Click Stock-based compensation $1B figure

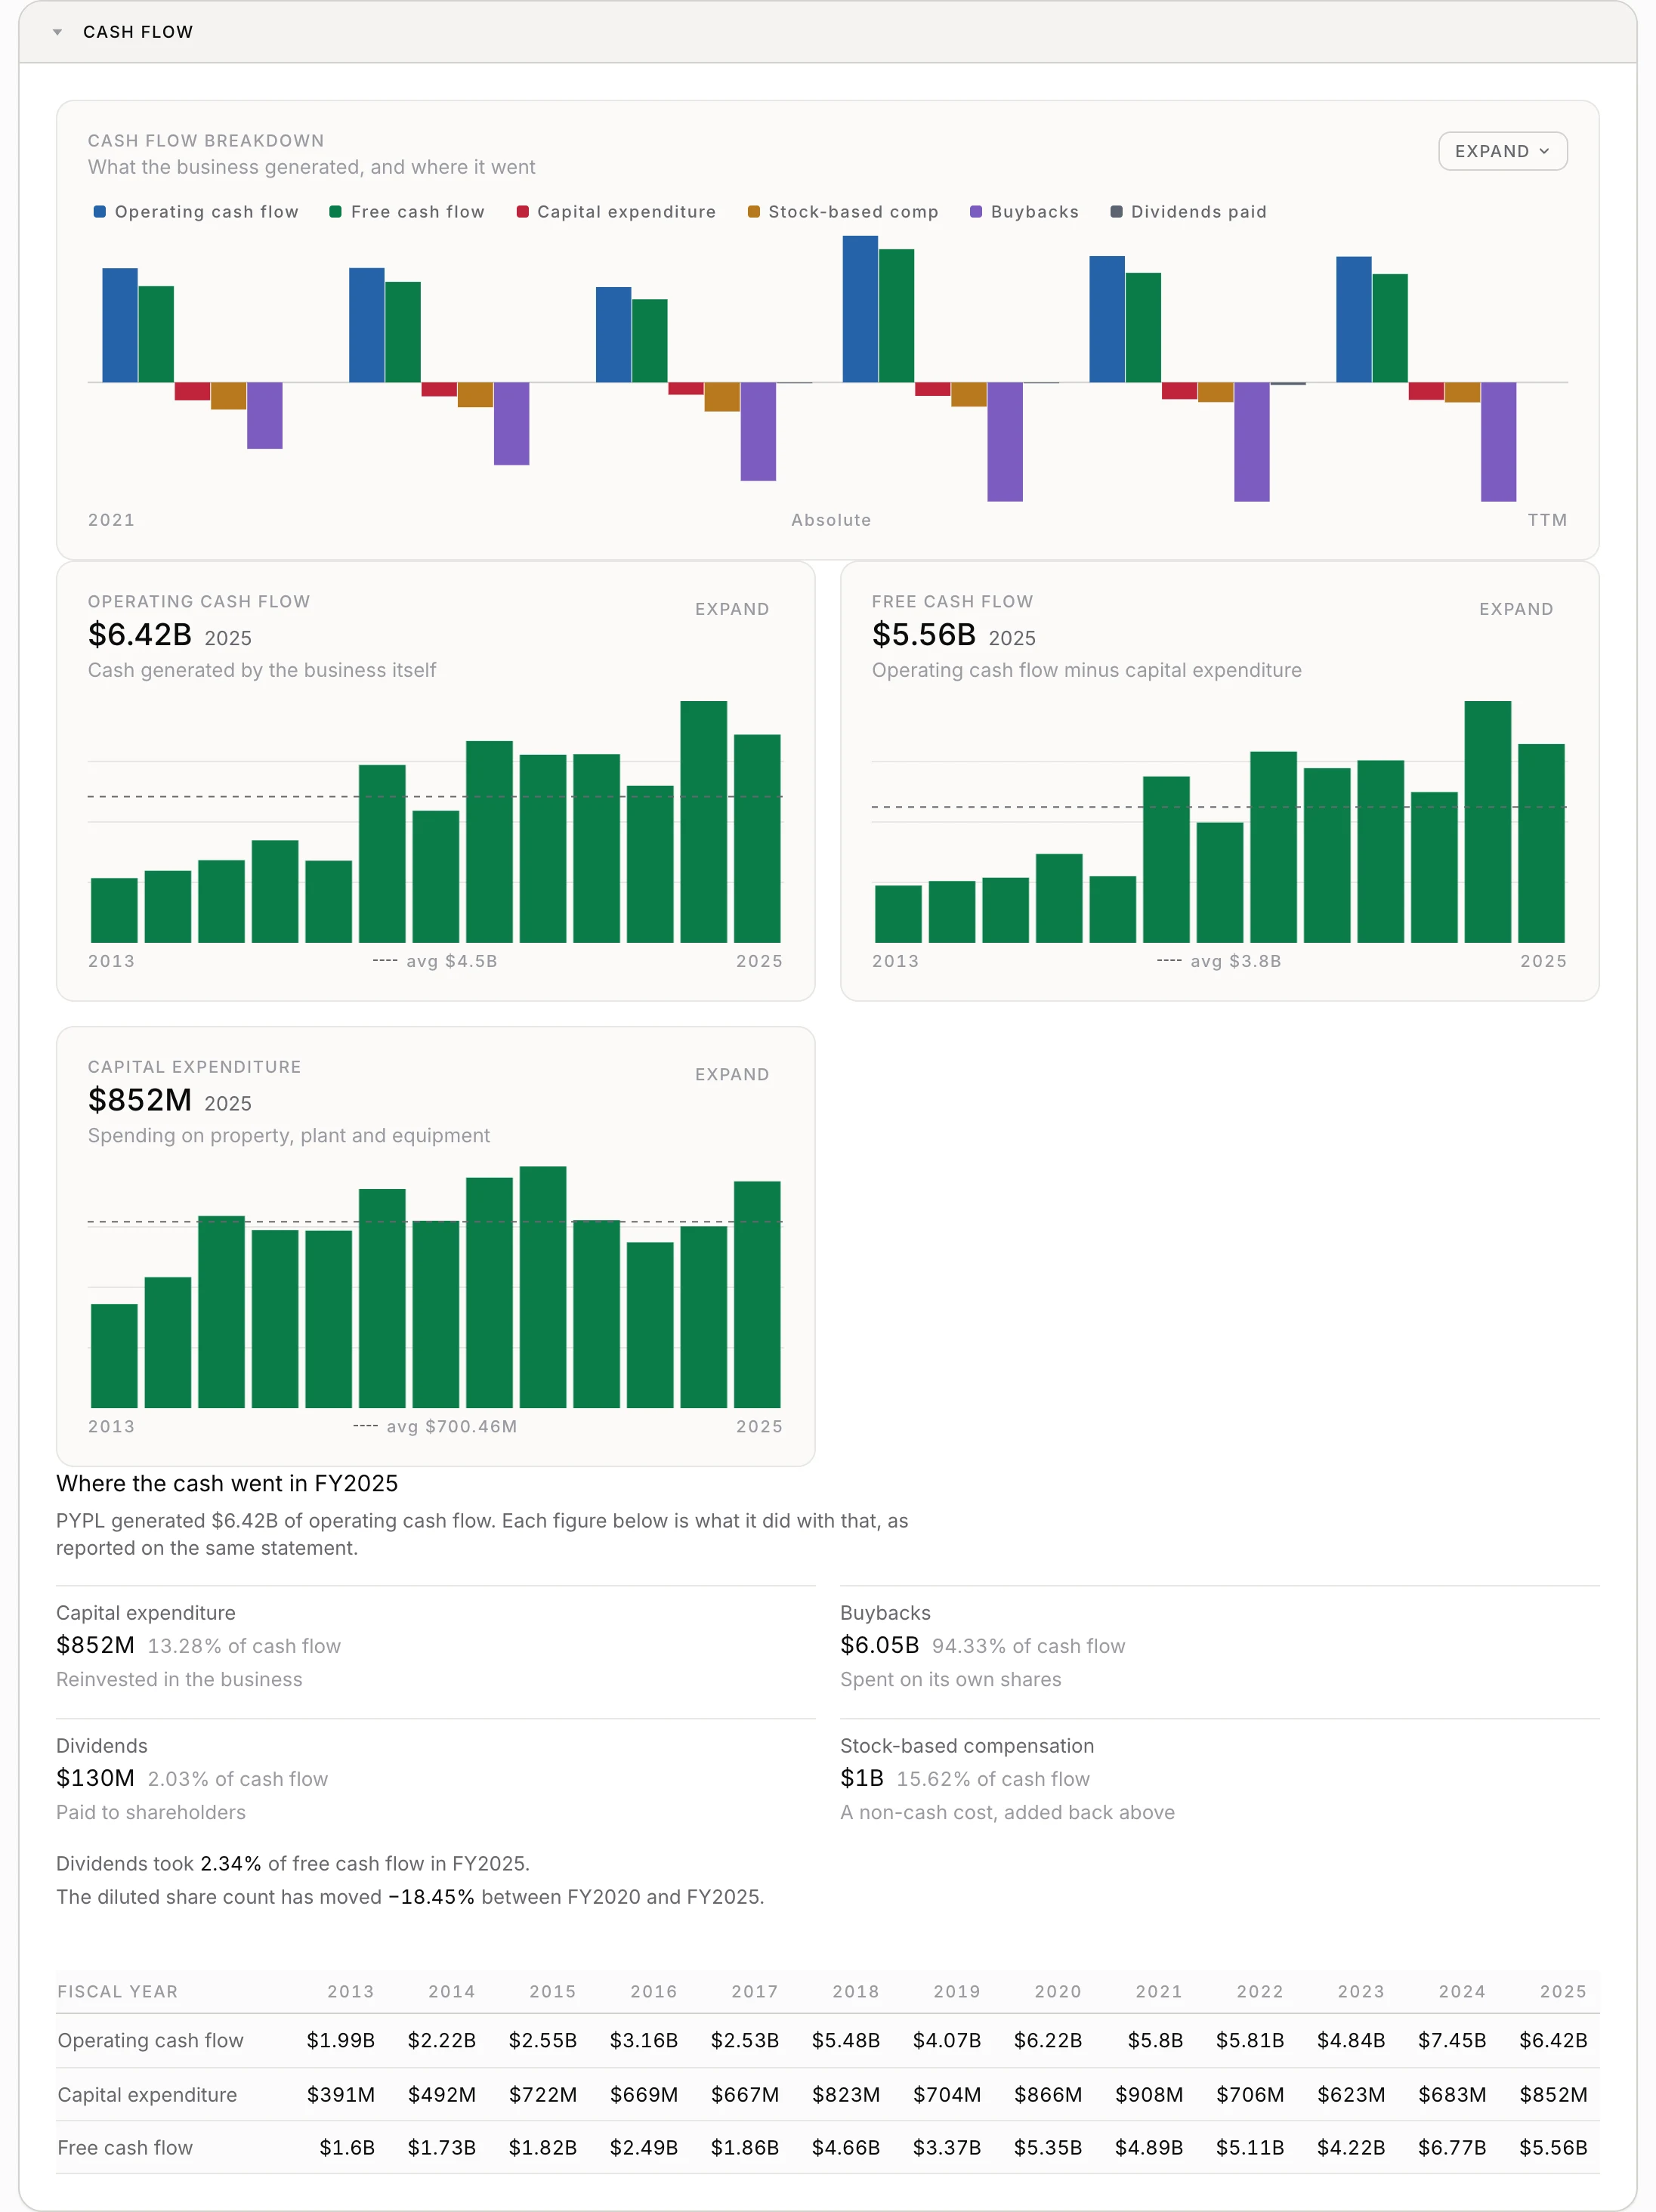pos(862,1778)
